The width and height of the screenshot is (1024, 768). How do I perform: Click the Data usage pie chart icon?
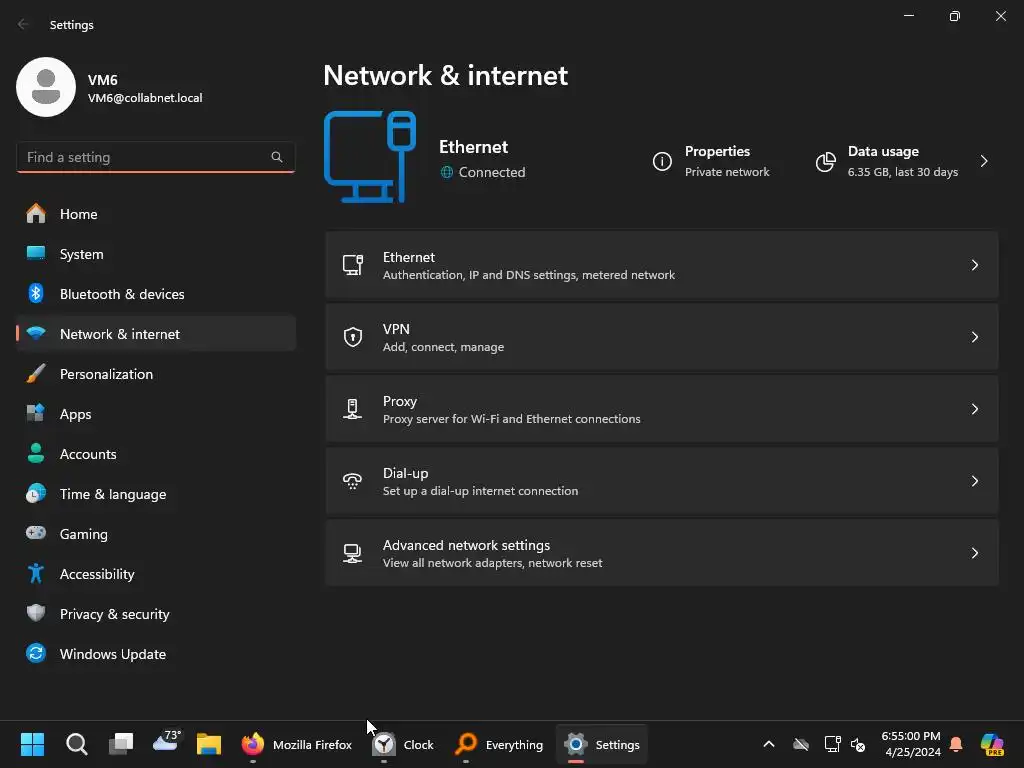pyautogui.click(x=825, y=161)
